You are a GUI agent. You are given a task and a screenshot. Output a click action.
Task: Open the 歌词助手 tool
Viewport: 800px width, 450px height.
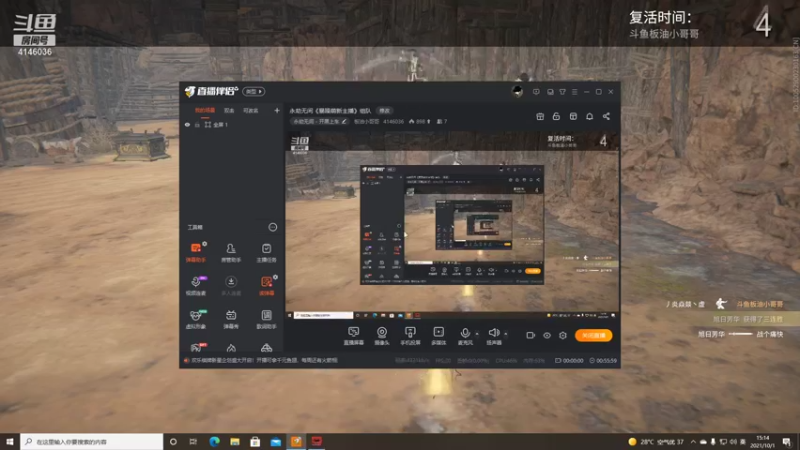point(266,319)
